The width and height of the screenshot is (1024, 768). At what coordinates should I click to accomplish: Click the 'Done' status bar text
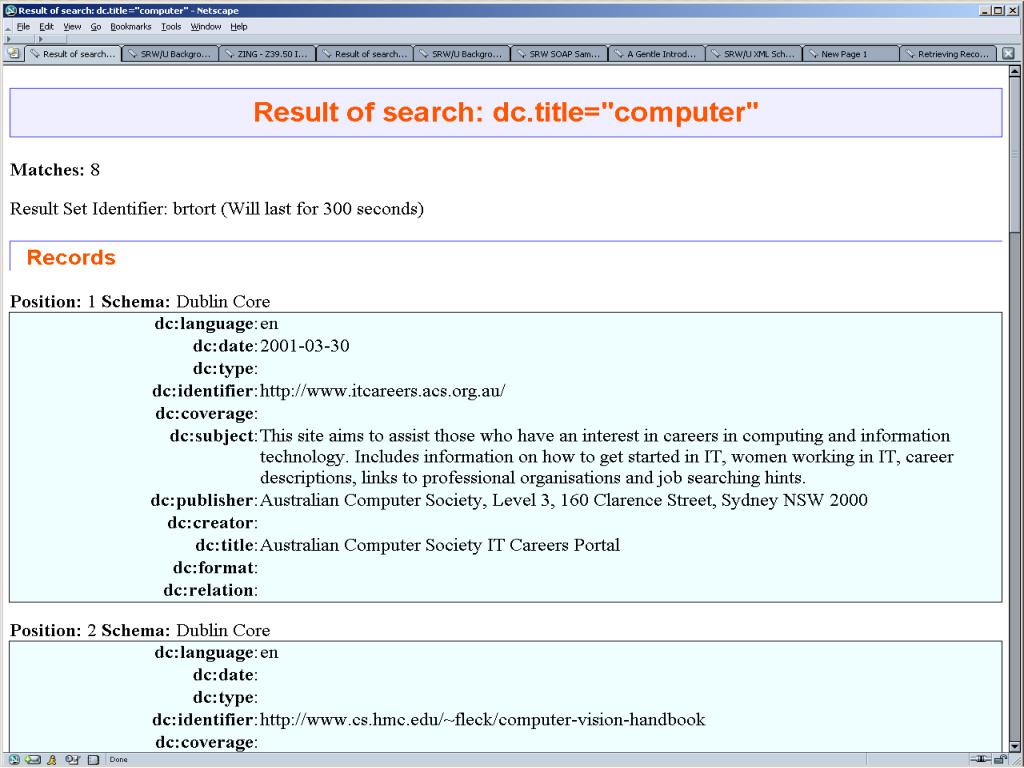coord(118,760)
